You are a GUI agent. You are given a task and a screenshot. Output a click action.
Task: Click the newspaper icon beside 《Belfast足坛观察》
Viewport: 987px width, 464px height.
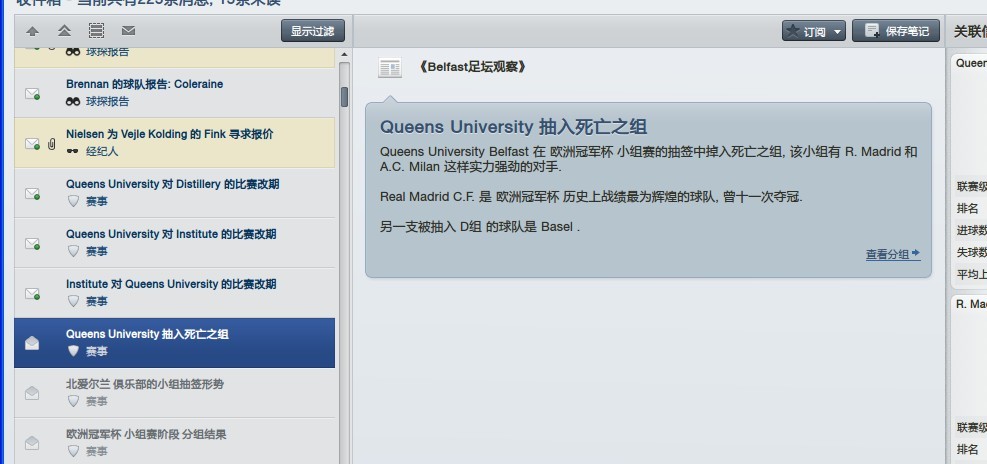390,68
